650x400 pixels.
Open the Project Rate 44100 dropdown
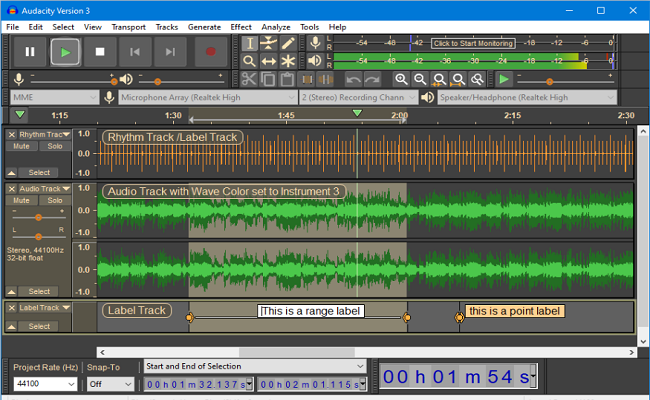point(45,384)
